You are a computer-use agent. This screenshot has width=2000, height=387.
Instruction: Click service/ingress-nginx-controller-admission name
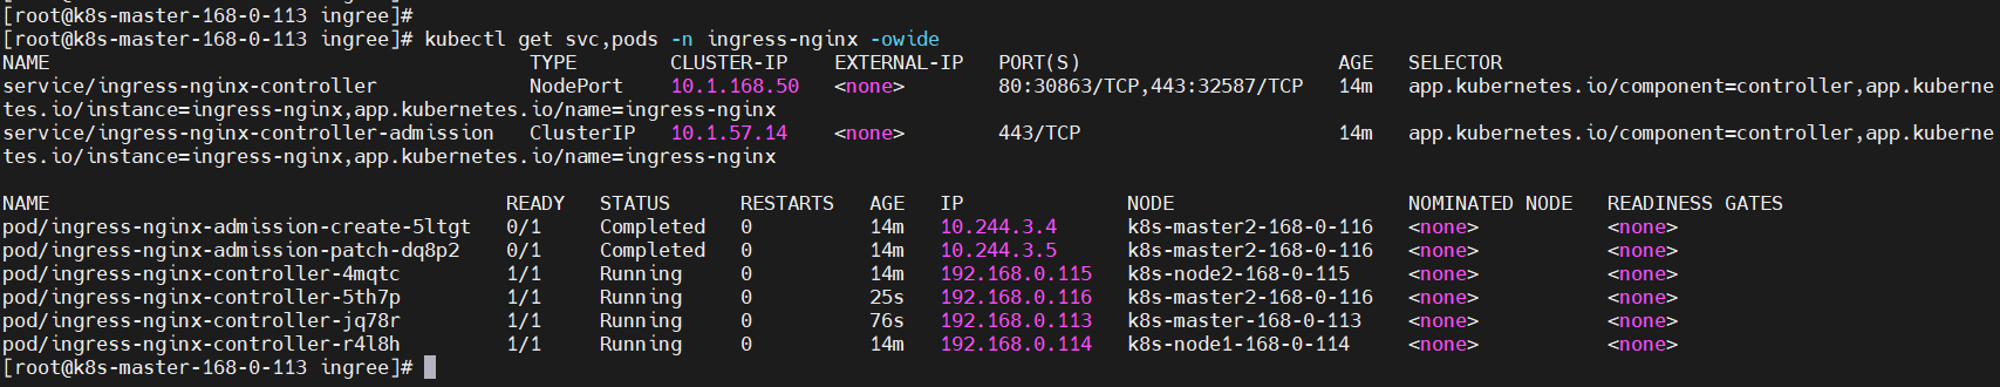248,133
